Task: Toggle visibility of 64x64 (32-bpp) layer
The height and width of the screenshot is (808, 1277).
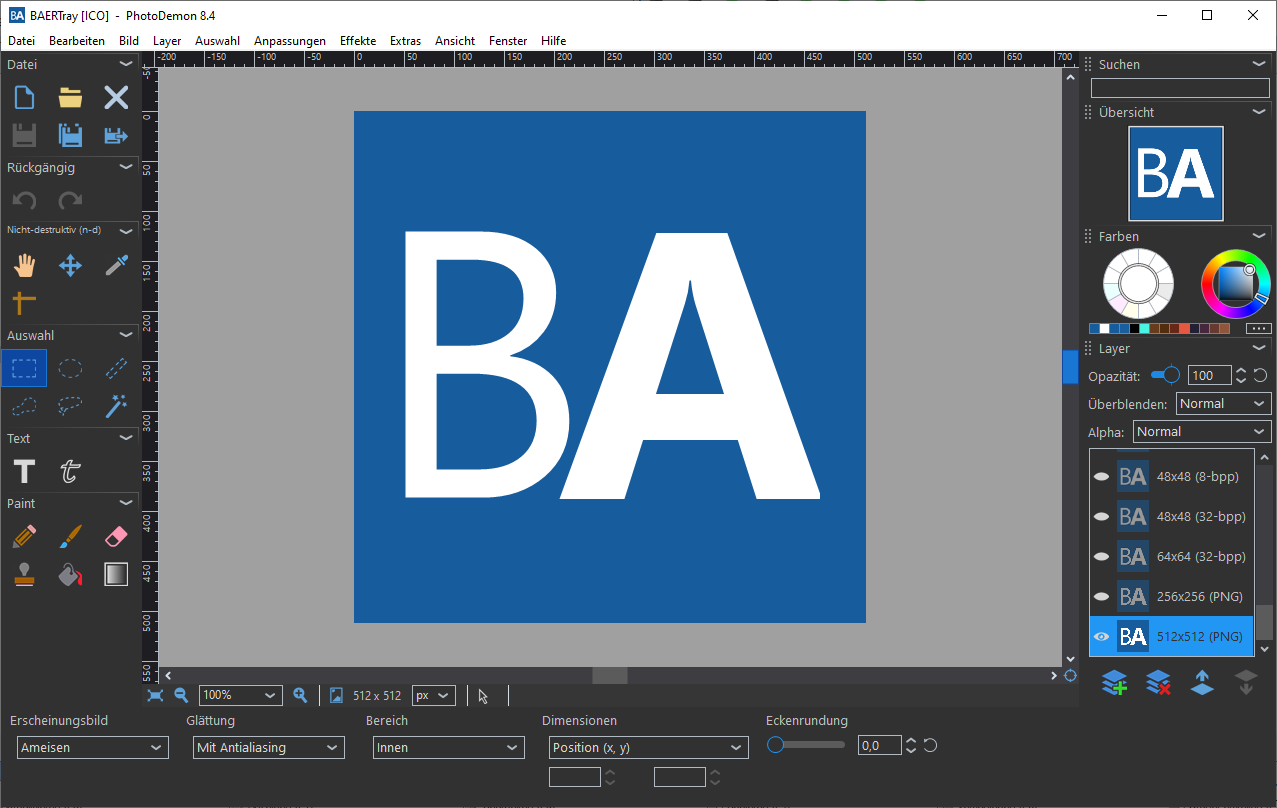Action: (x=1101, y=556)
